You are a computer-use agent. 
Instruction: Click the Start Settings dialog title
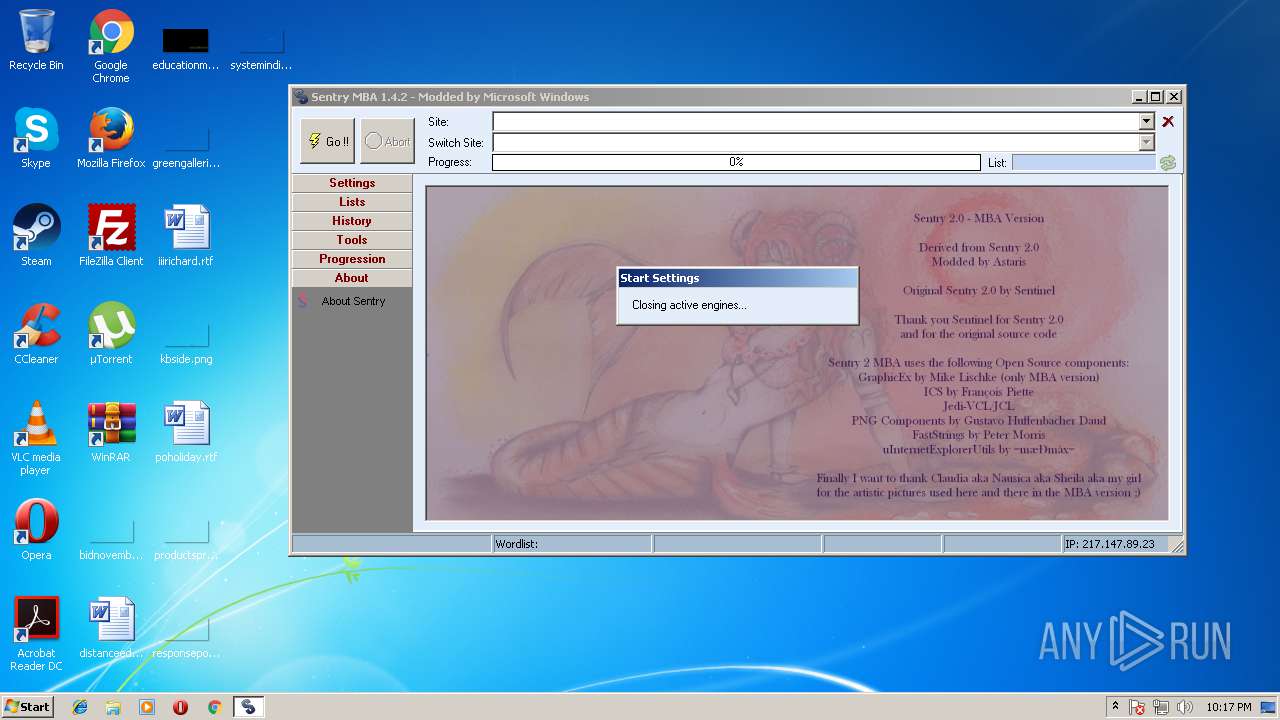click(x=660, y=278)
